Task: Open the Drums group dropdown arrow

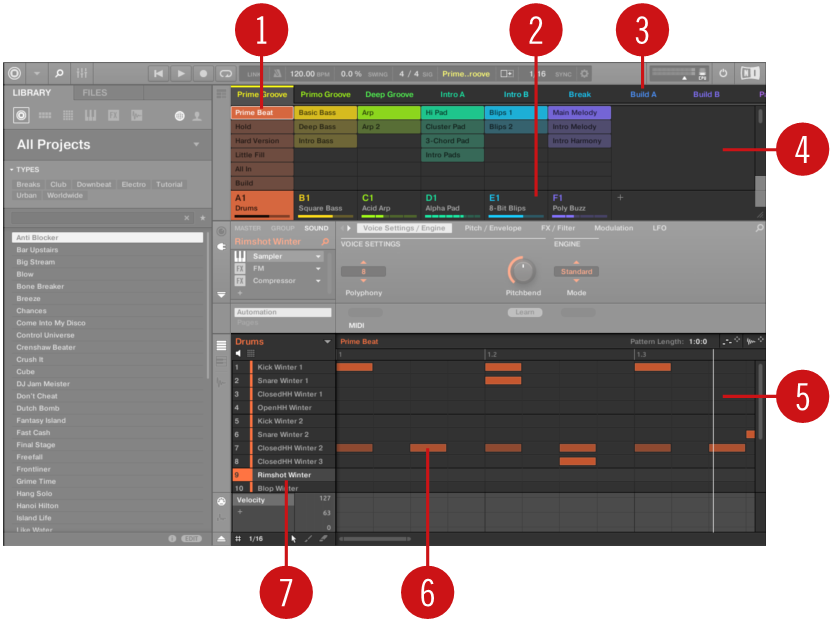Action: click(x=326, y=342)
